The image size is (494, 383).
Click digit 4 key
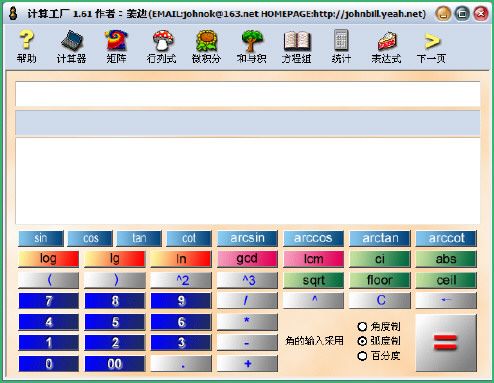click(x=49, y=322)
